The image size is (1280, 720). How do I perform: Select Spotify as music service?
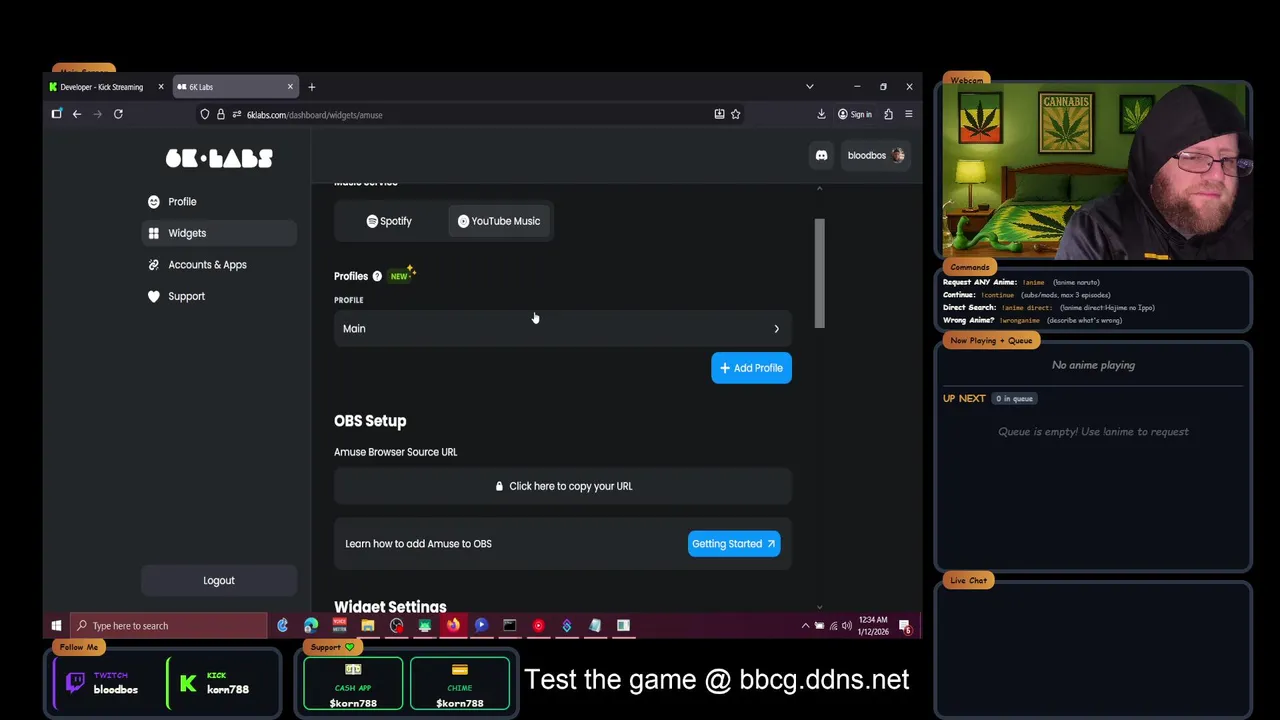(389, 221)
